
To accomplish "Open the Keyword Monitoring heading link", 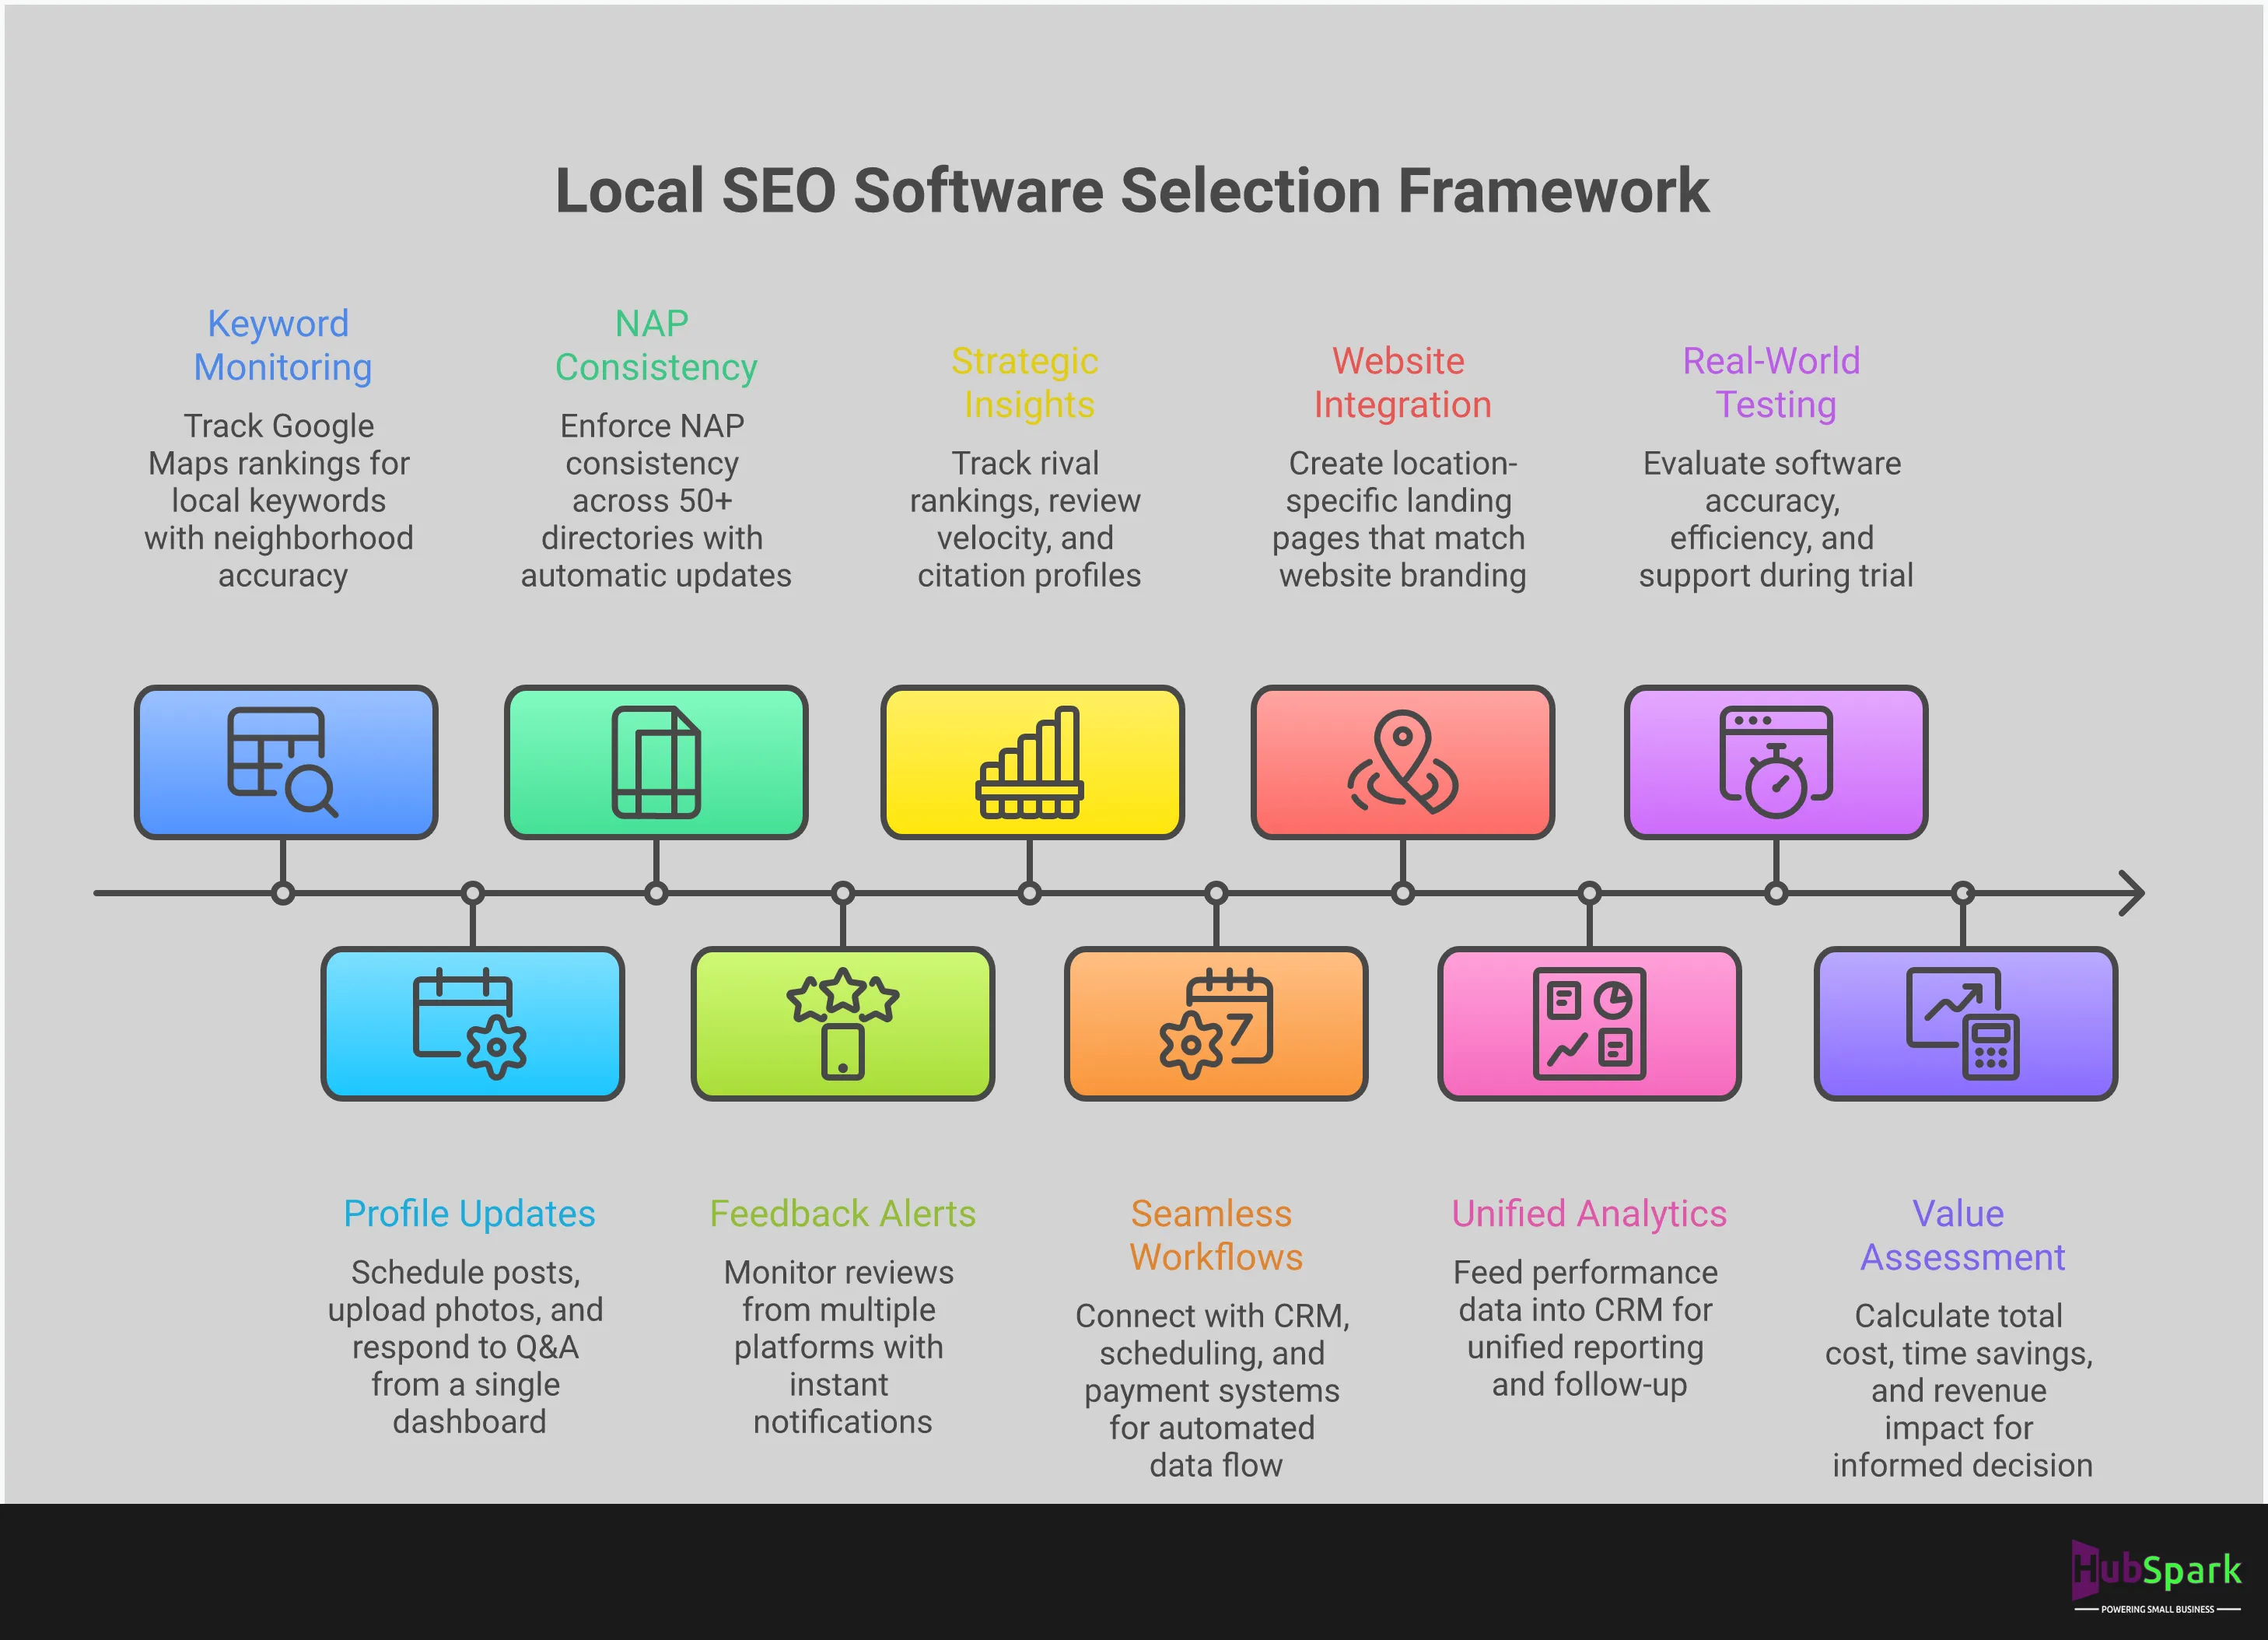I will pos(282,345).
